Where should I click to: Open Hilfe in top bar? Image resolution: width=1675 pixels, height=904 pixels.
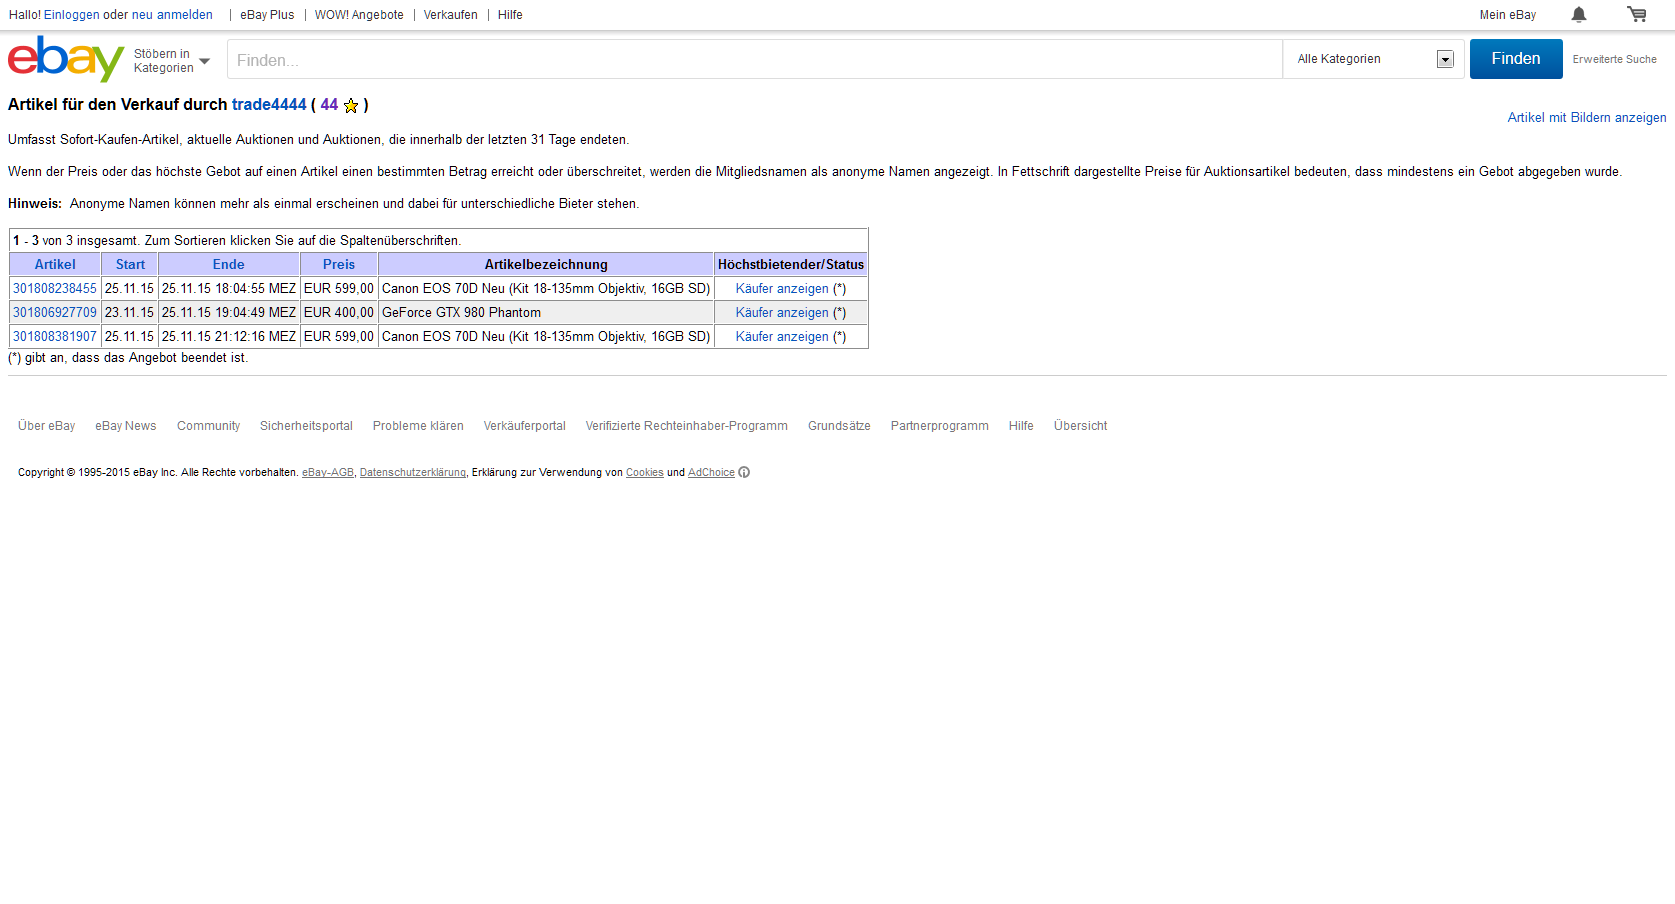tap(510, 15)
